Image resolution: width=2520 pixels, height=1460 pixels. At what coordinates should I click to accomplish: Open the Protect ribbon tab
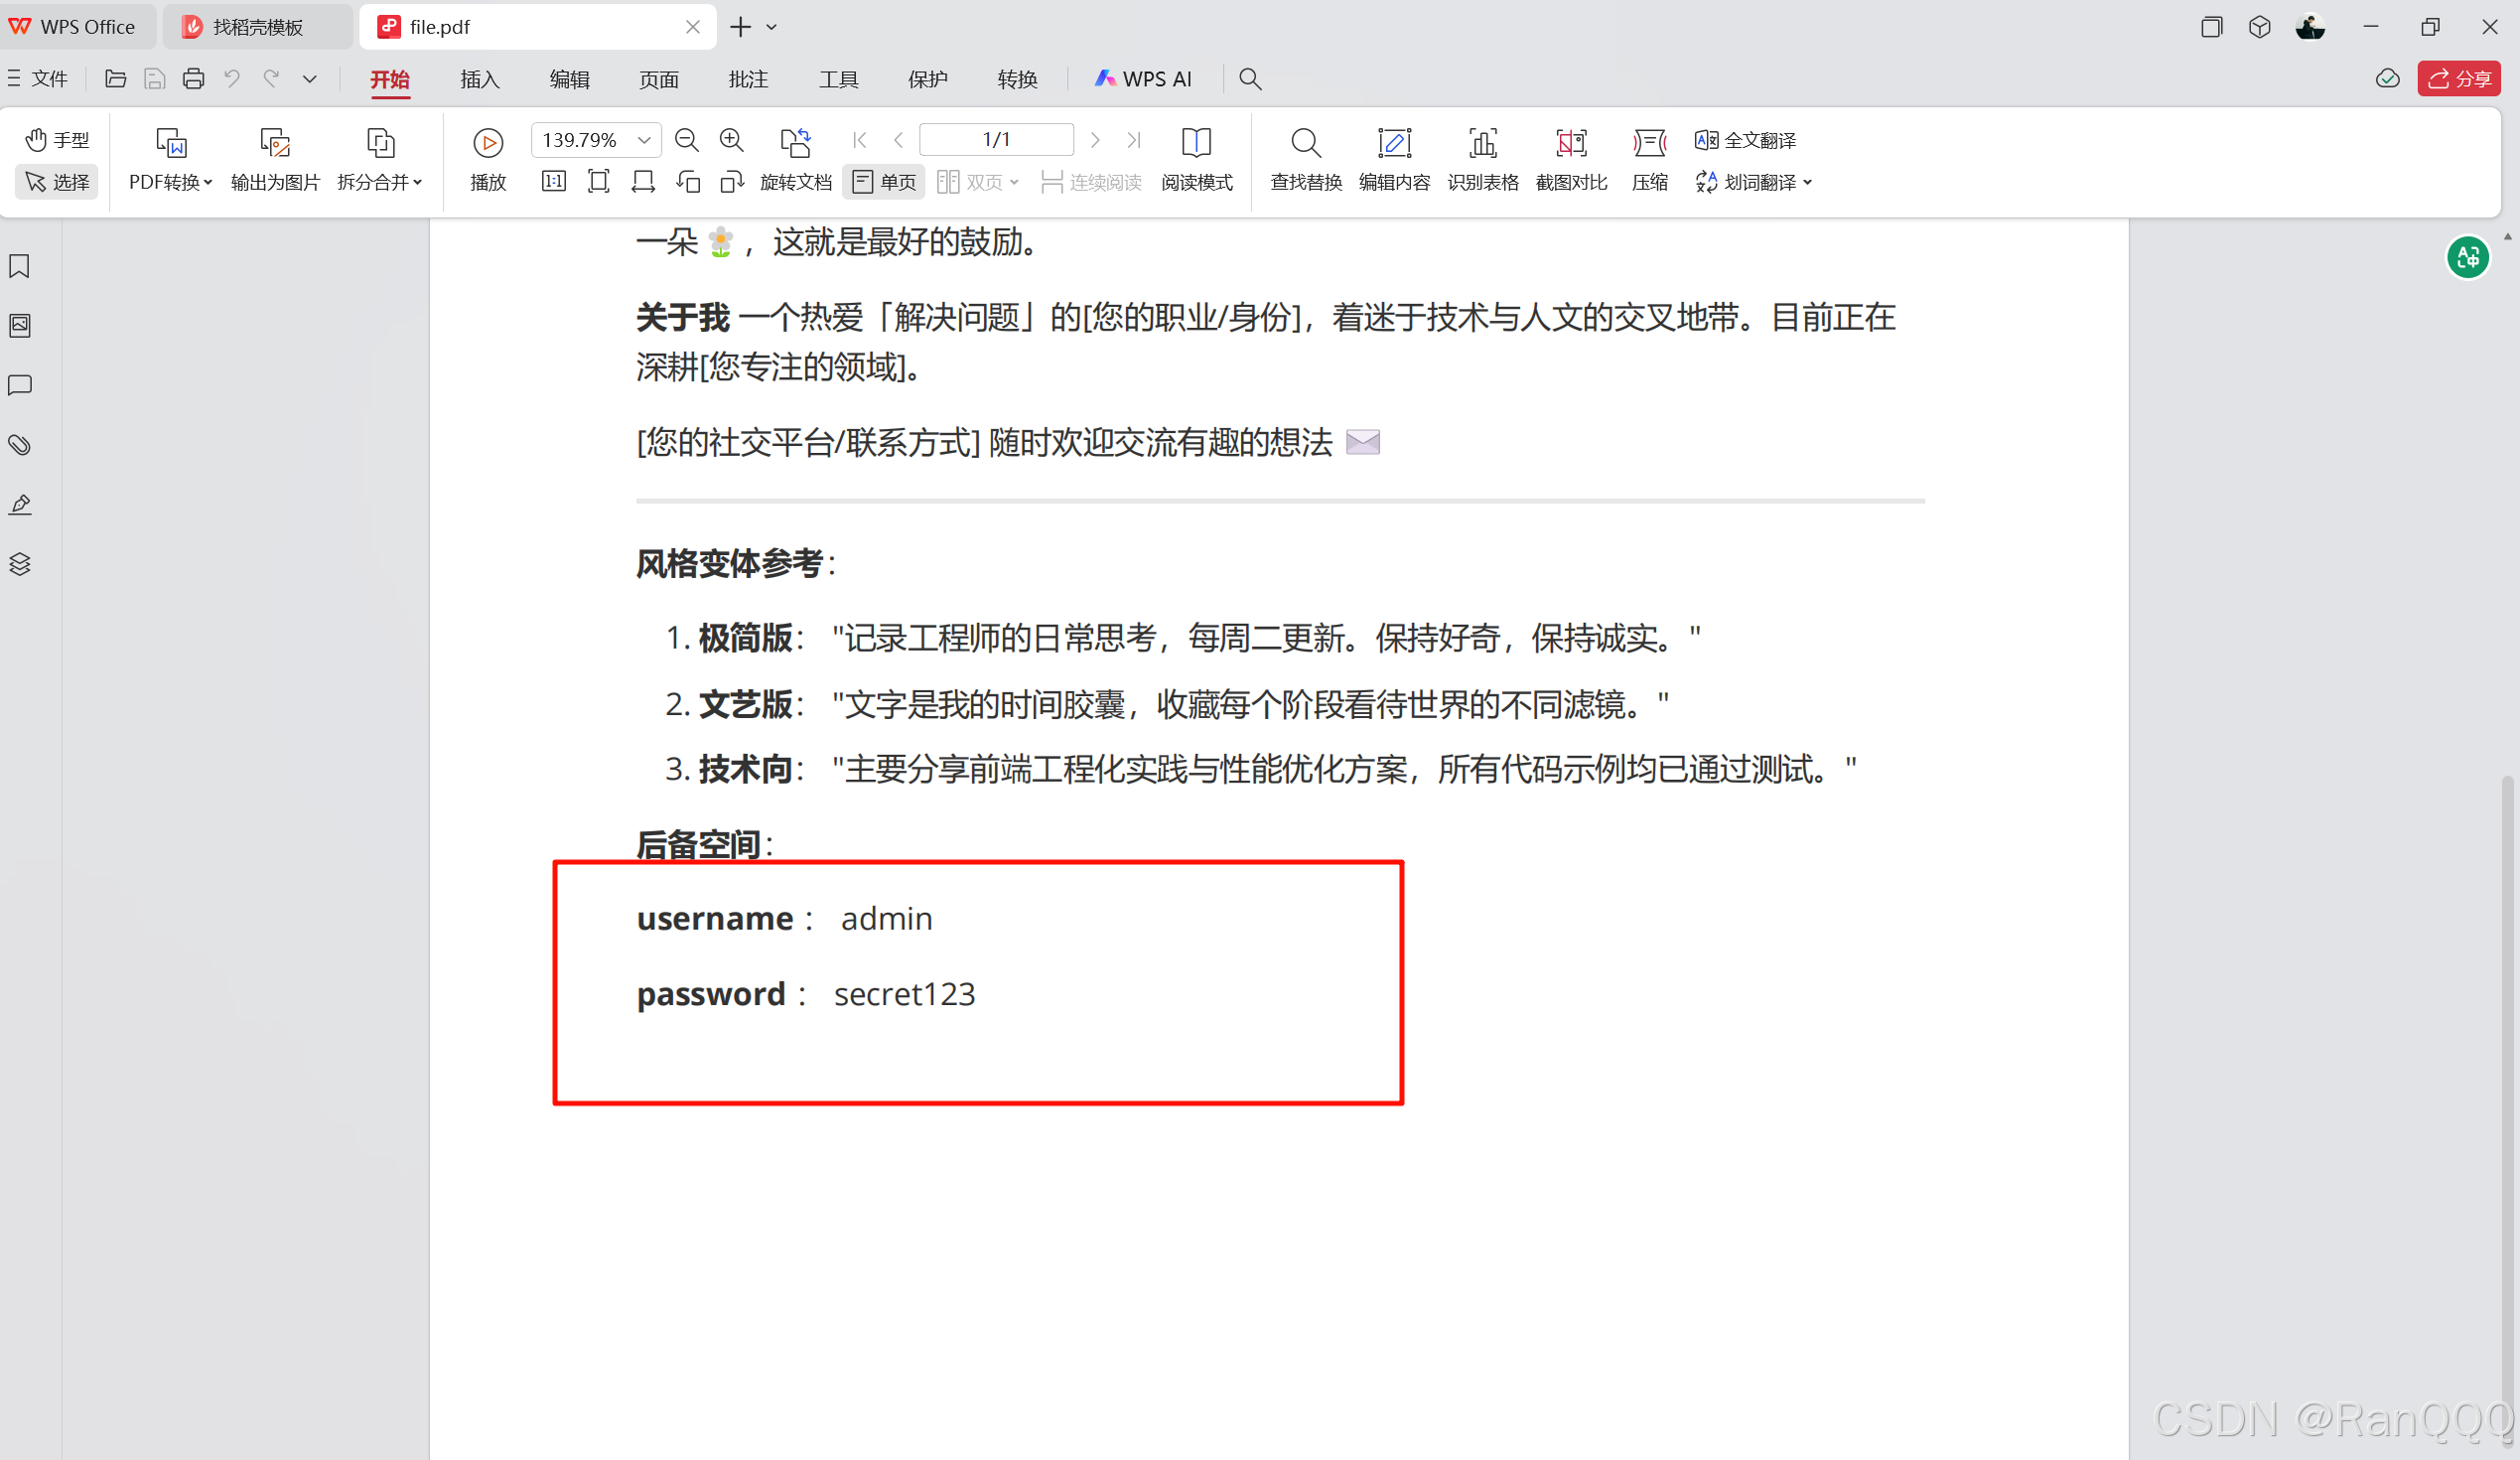pyautogui.click(x=927, y=79)
